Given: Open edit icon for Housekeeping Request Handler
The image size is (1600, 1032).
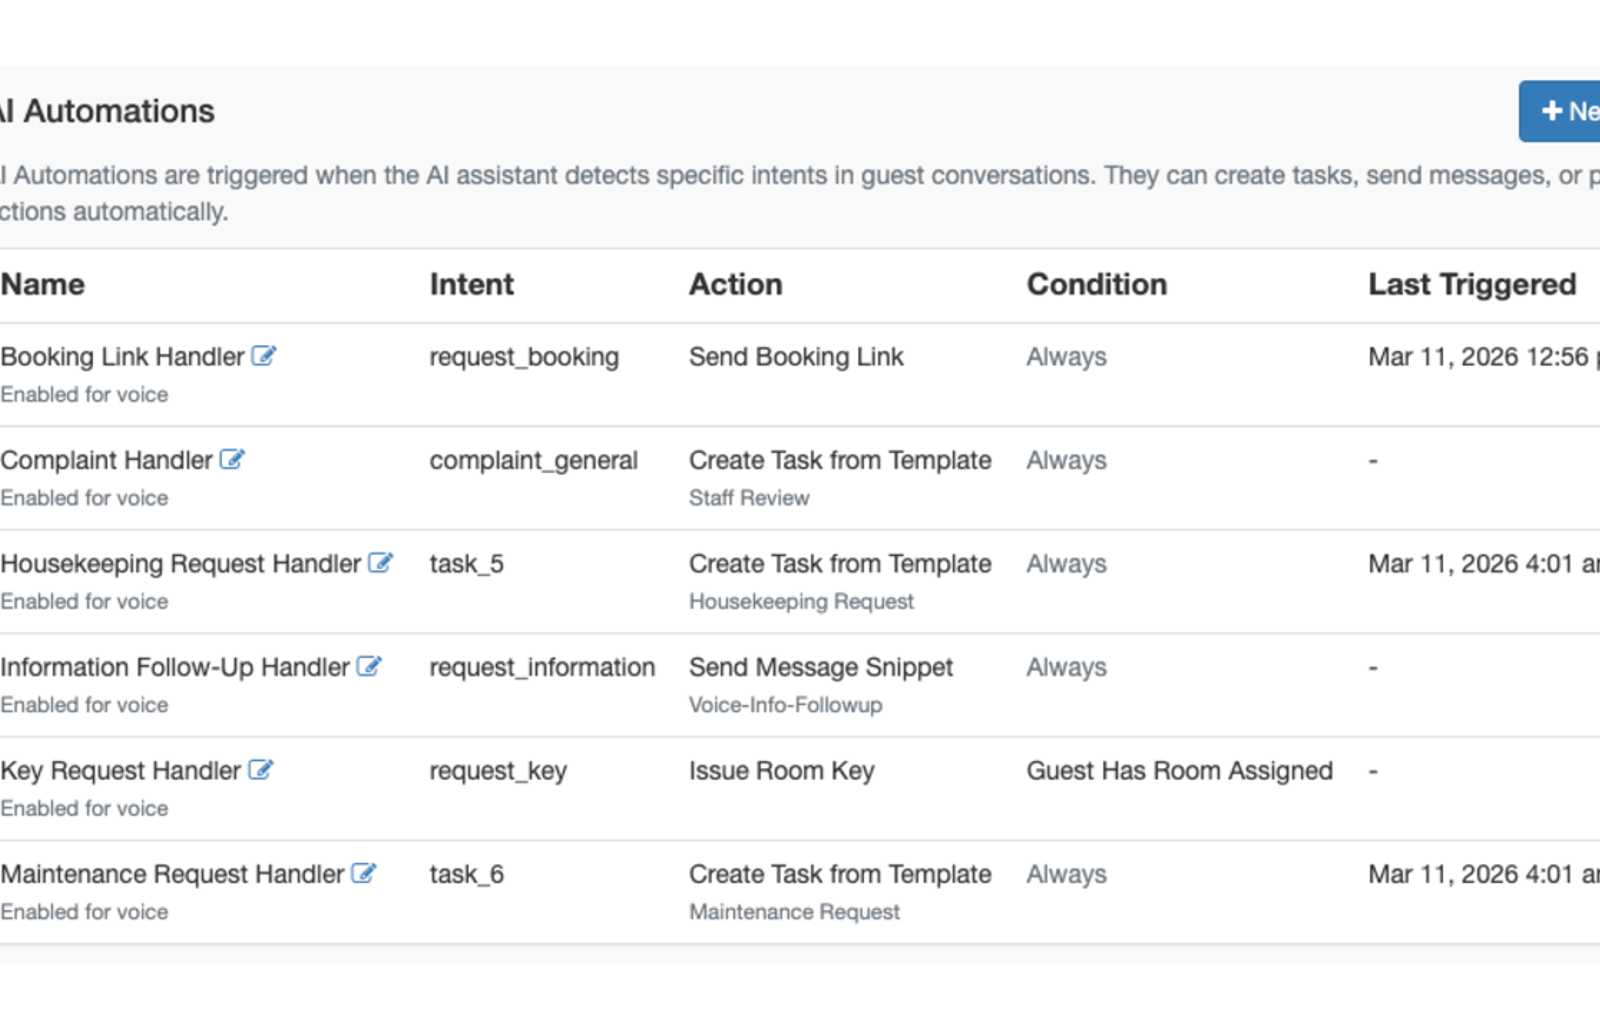Looking at the screenshot, I should coord(380,563).
